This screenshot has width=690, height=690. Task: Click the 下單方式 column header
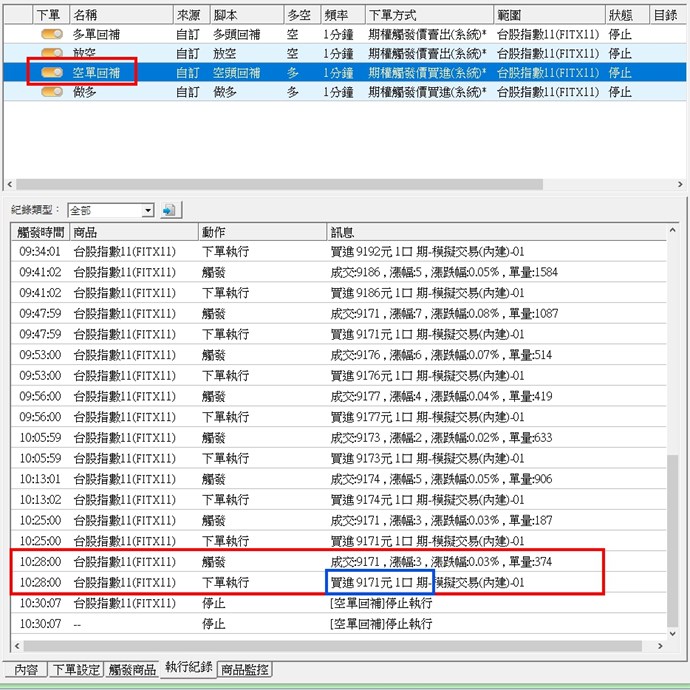click(x=429, y=15)
